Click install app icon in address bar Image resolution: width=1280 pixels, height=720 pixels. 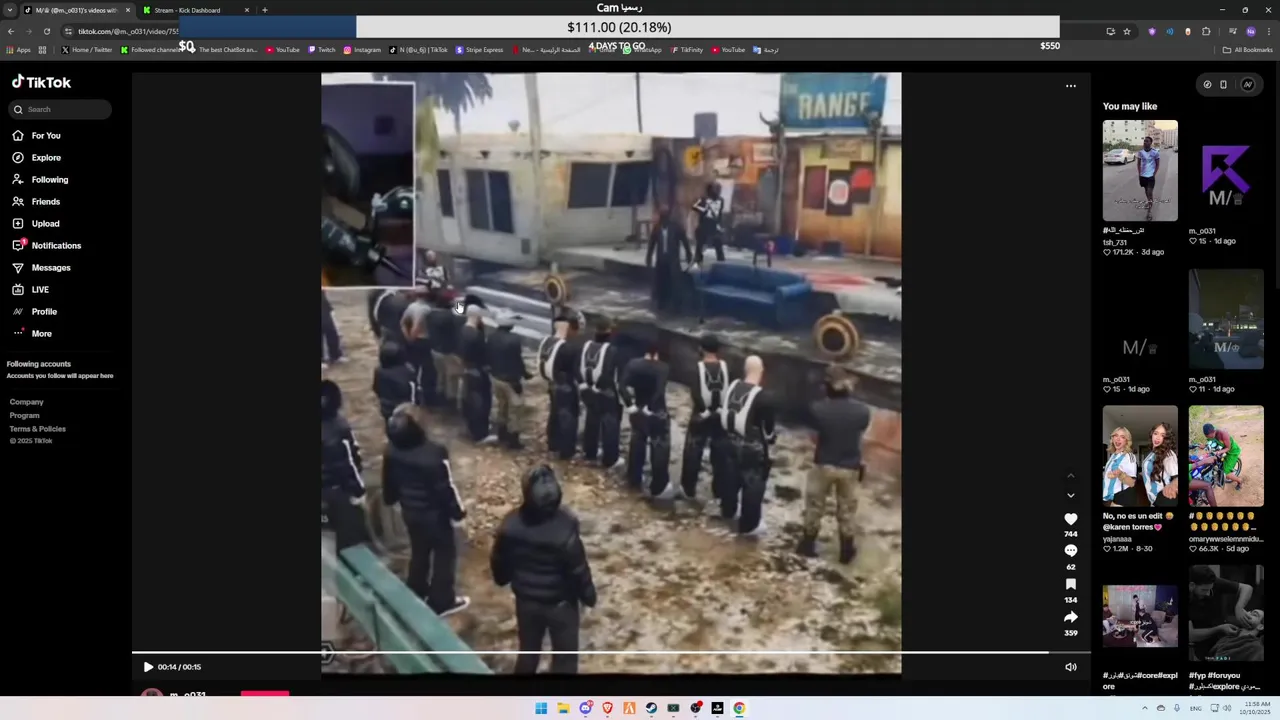pyautogui.click(x=1110, y=31)
